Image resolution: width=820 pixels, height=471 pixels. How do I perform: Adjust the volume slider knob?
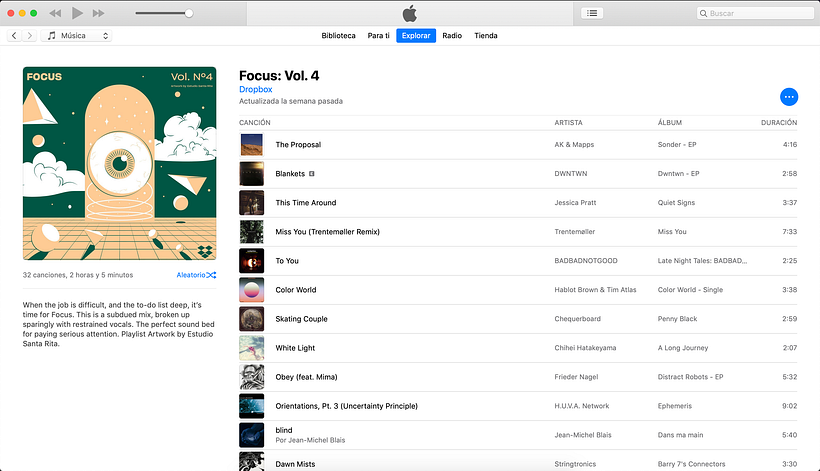pos(189,13)
